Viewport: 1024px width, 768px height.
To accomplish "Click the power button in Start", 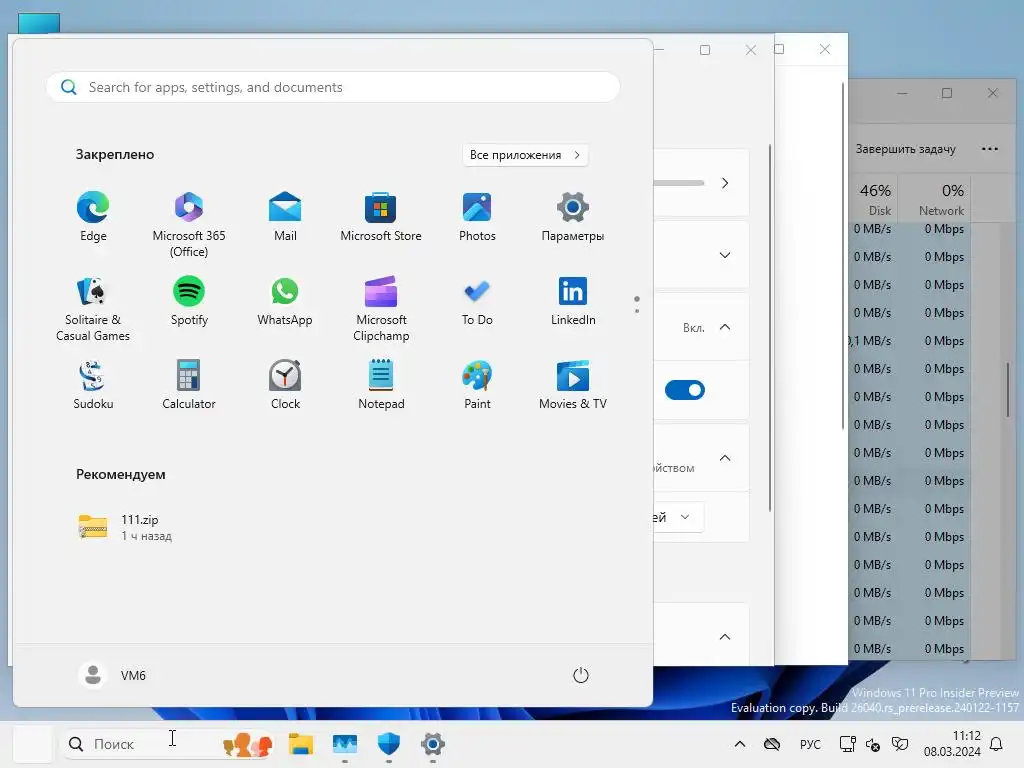I will [x=581, y=675].
